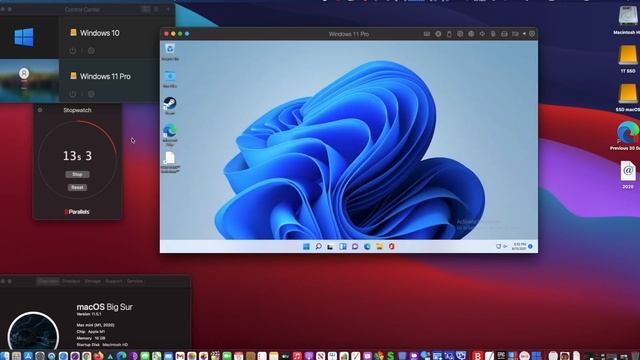The image size is (640, 360).
Task: Launch Steam from the Windows 11 desktop
Action: (x=170, y=106)
